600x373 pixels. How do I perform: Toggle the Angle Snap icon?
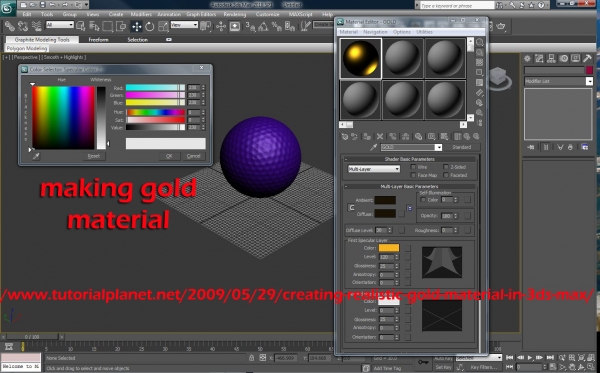pyautogui.click(x=263, y=26)
